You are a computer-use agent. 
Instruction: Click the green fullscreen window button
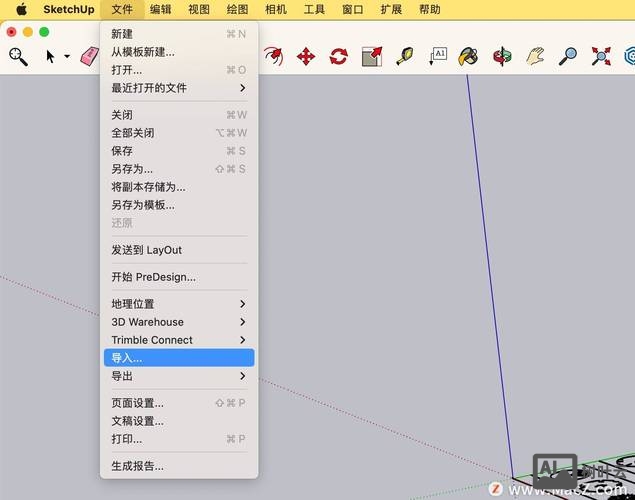point(44,32)
